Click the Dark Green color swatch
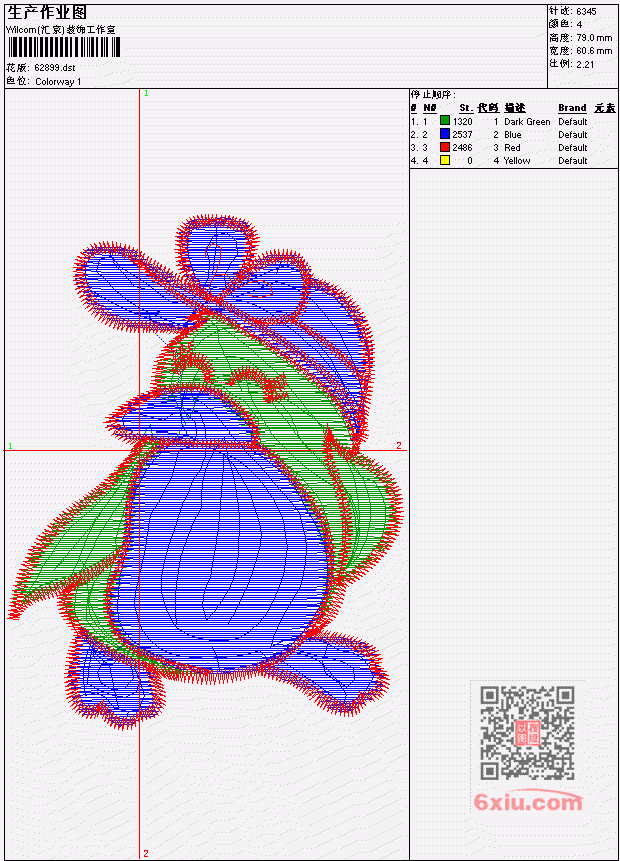620x861 pixels. [445, 121]
